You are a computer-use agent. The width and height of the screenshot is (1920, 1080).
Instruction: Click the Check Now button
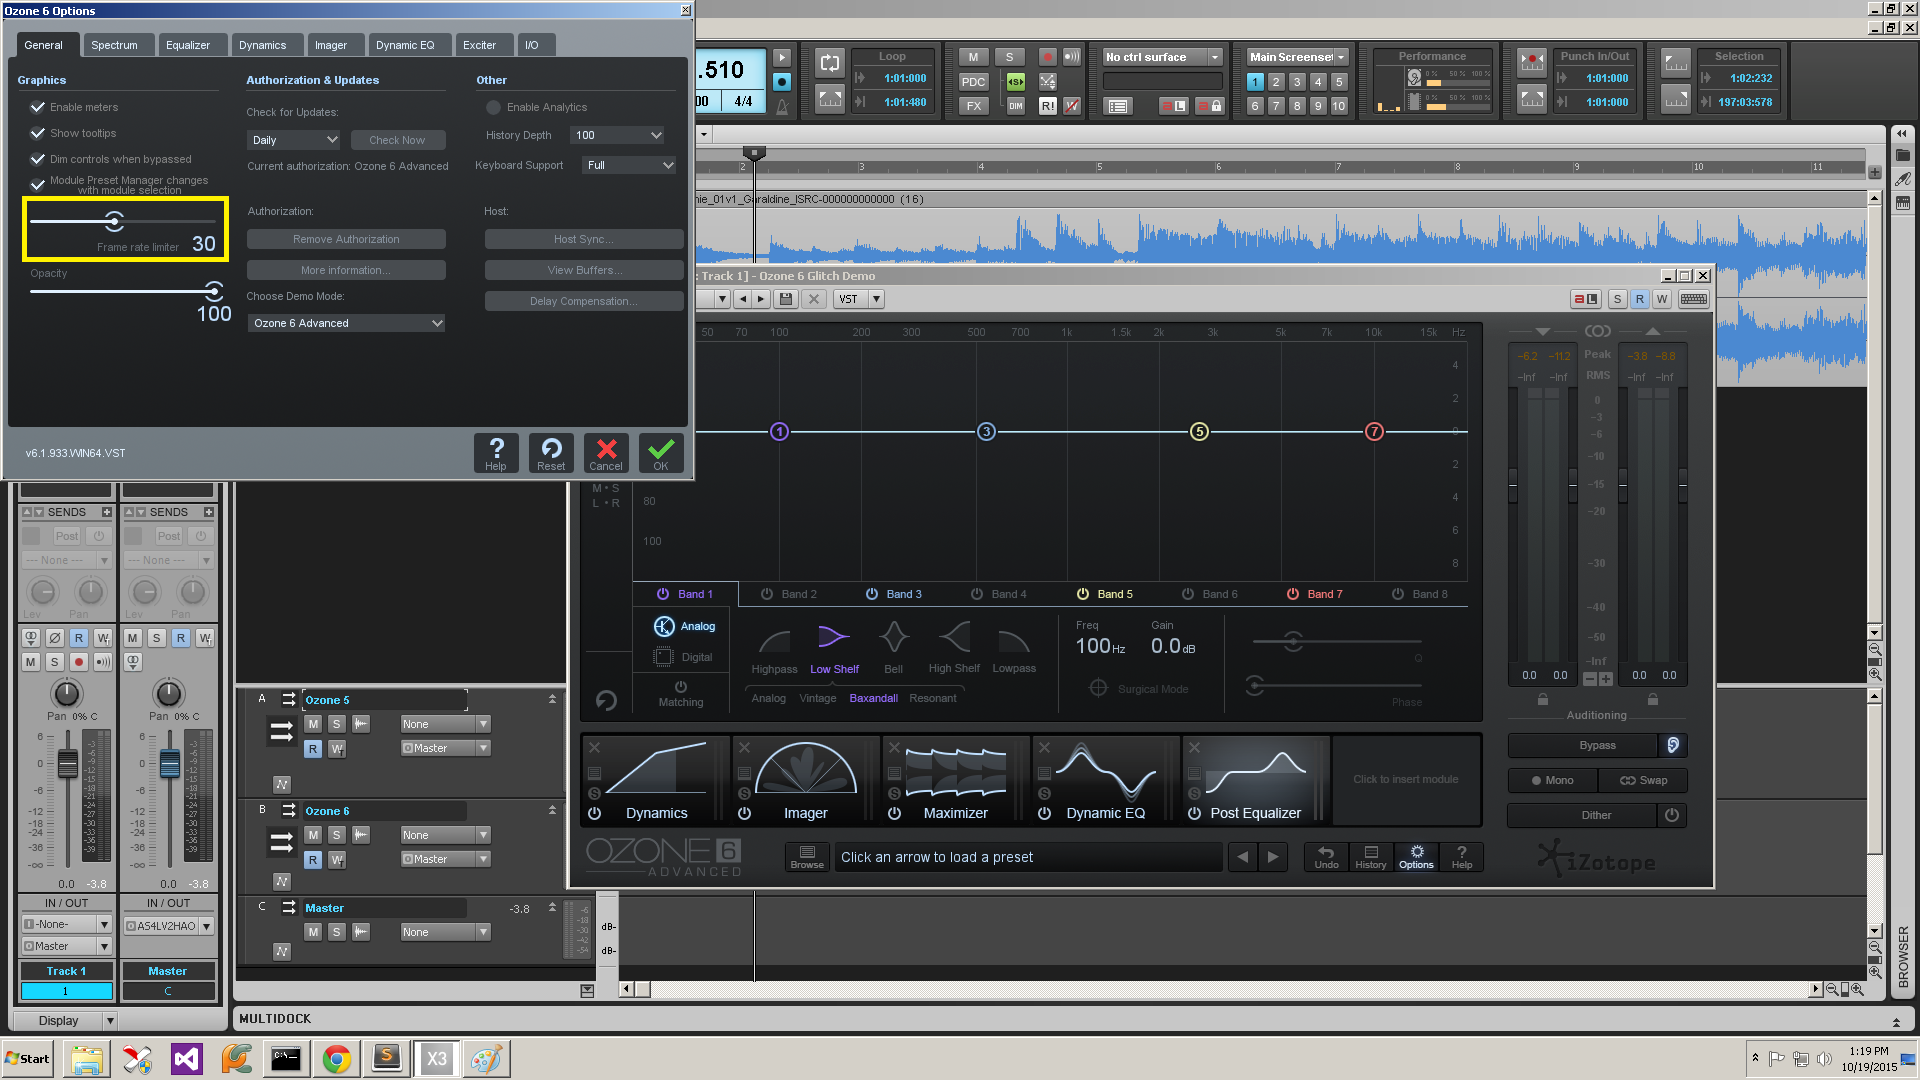[x=397, y=140]
